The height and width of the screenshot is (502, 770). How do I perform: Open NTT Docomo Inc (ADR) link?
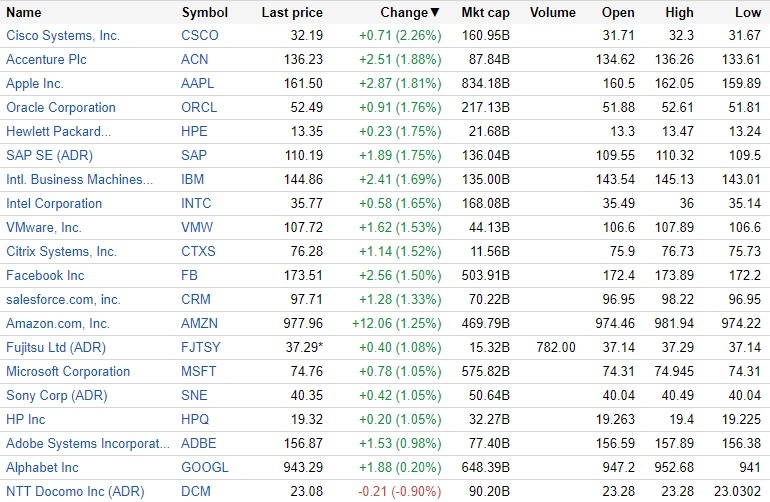[x=75, y=491]
